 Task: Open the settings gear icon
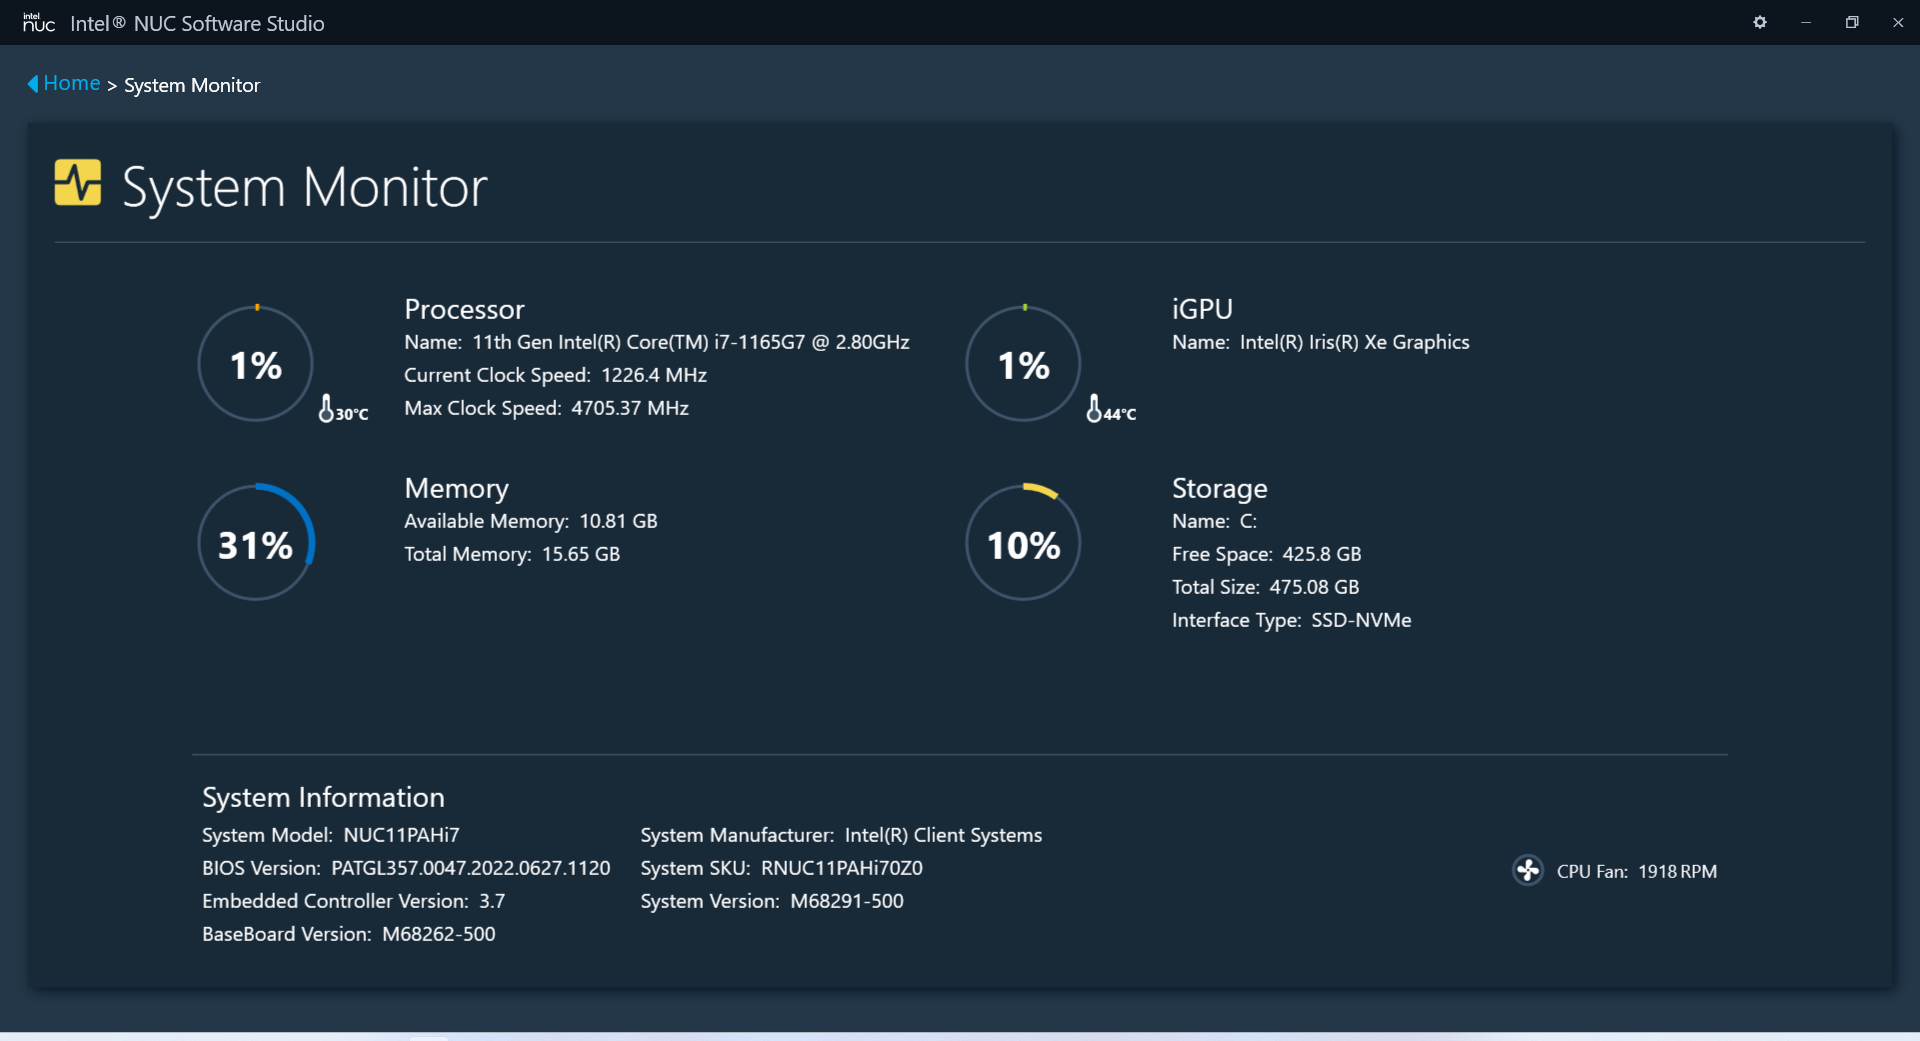(x=1760, y=22)
